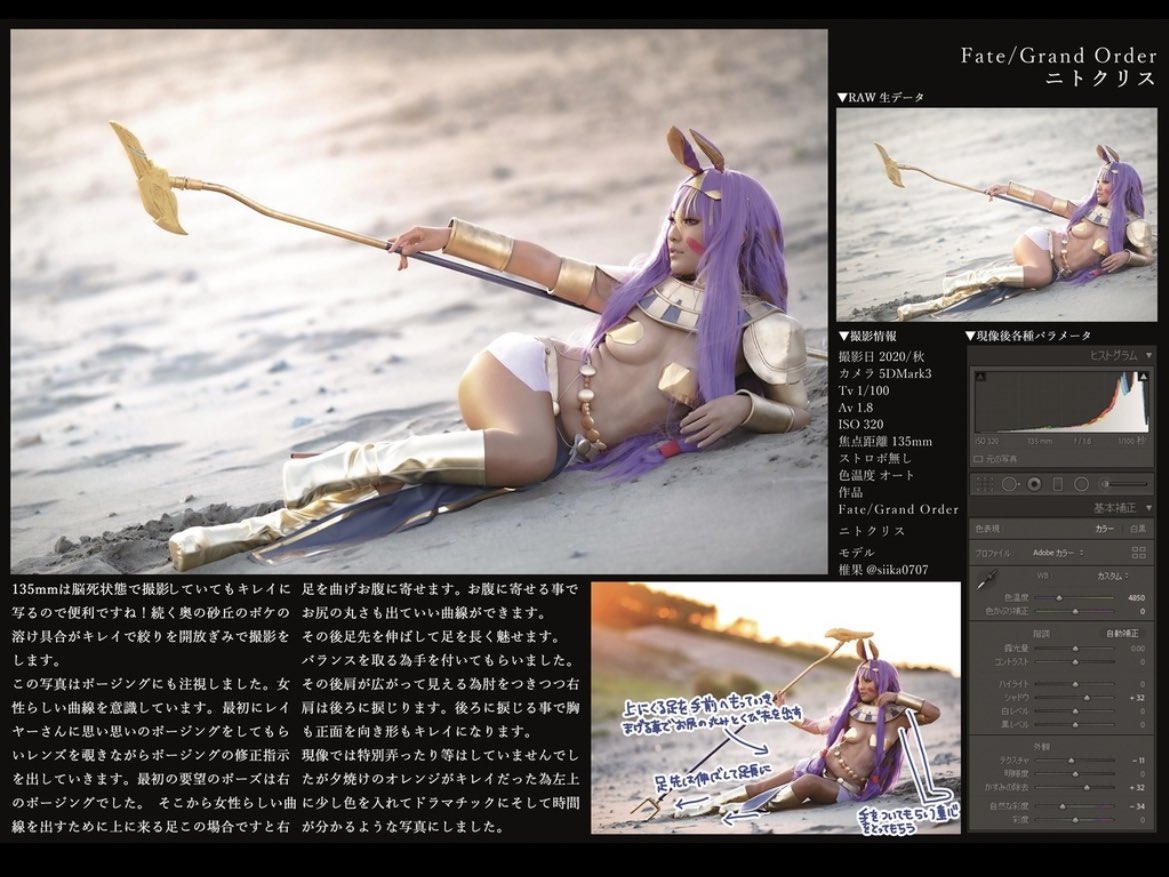Select the adjustment brush tool
1169x877 pixels.
[1126, 485]
